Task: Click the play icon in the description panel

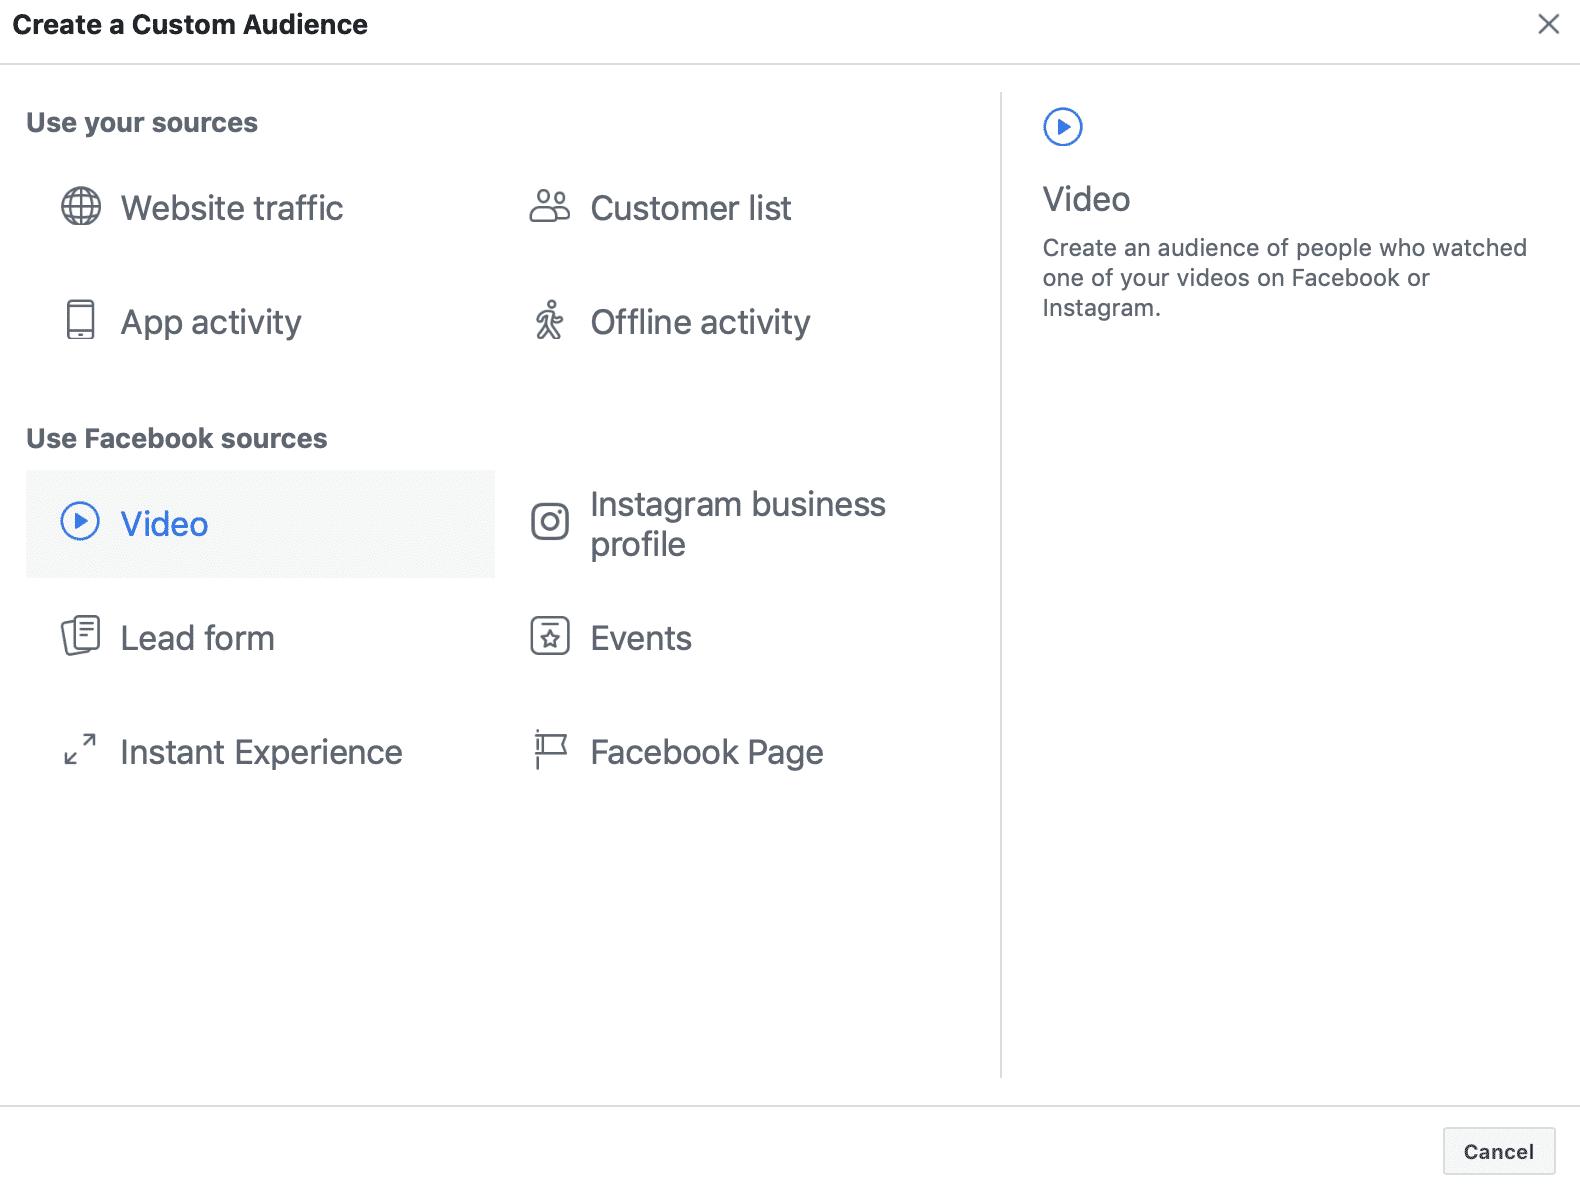Action: pos(1063,127)
